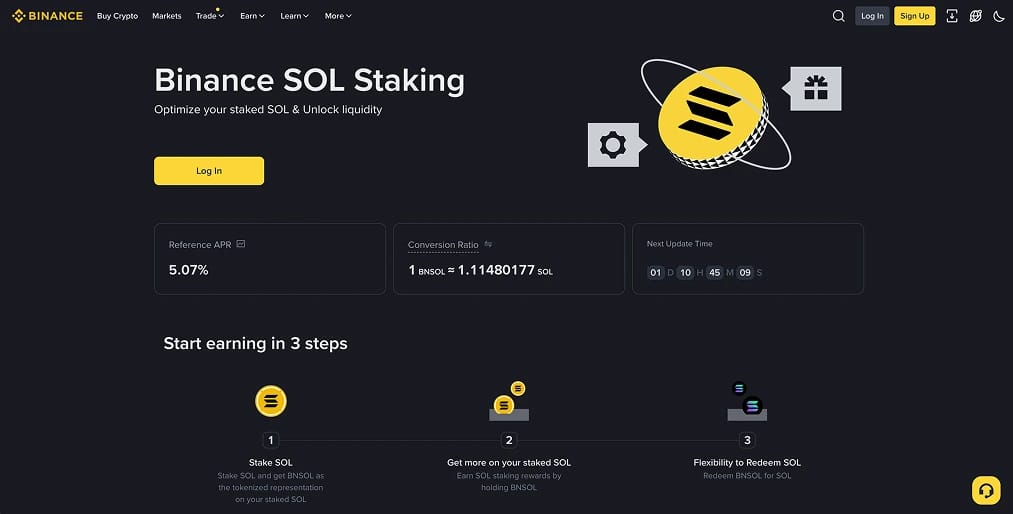Open the language globe icon
The width and height of the screenshot is (1013, 514).
pyautogui.click(x=976, y=16)
